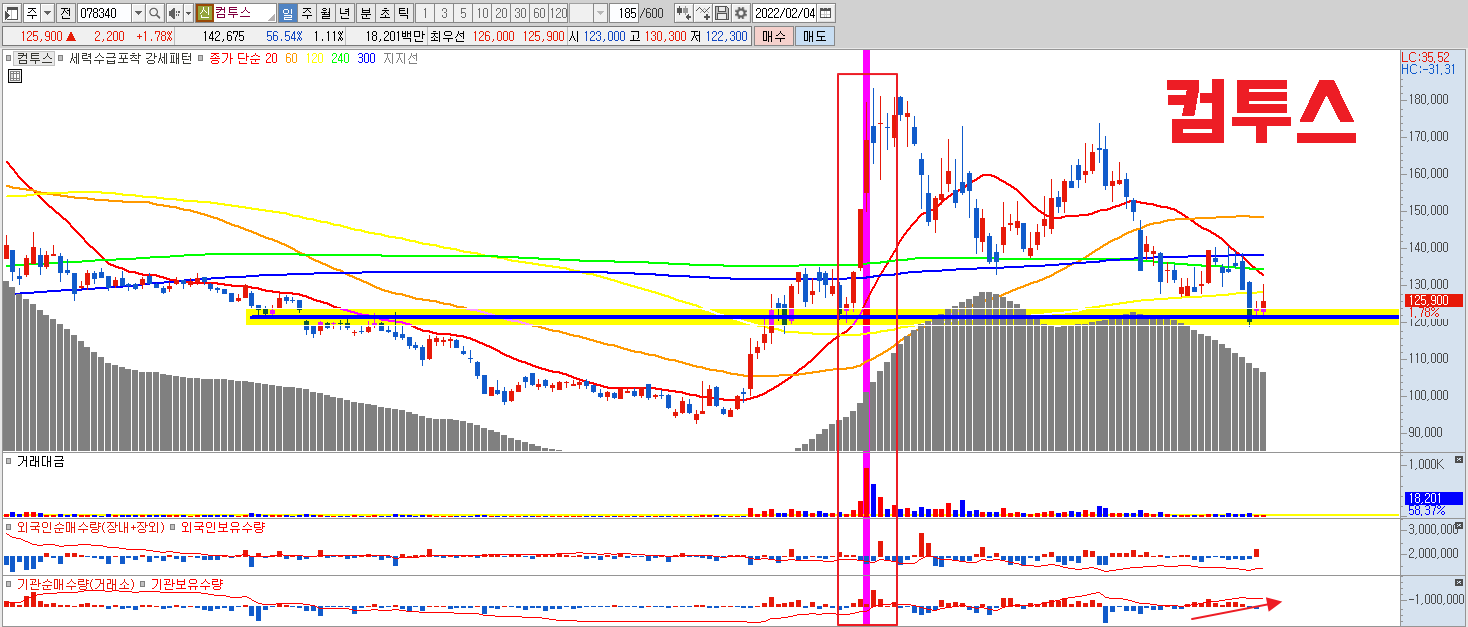Screen dimensions: 1468x627
Task: Click the line chart tools icon
Action: point(703,13)
